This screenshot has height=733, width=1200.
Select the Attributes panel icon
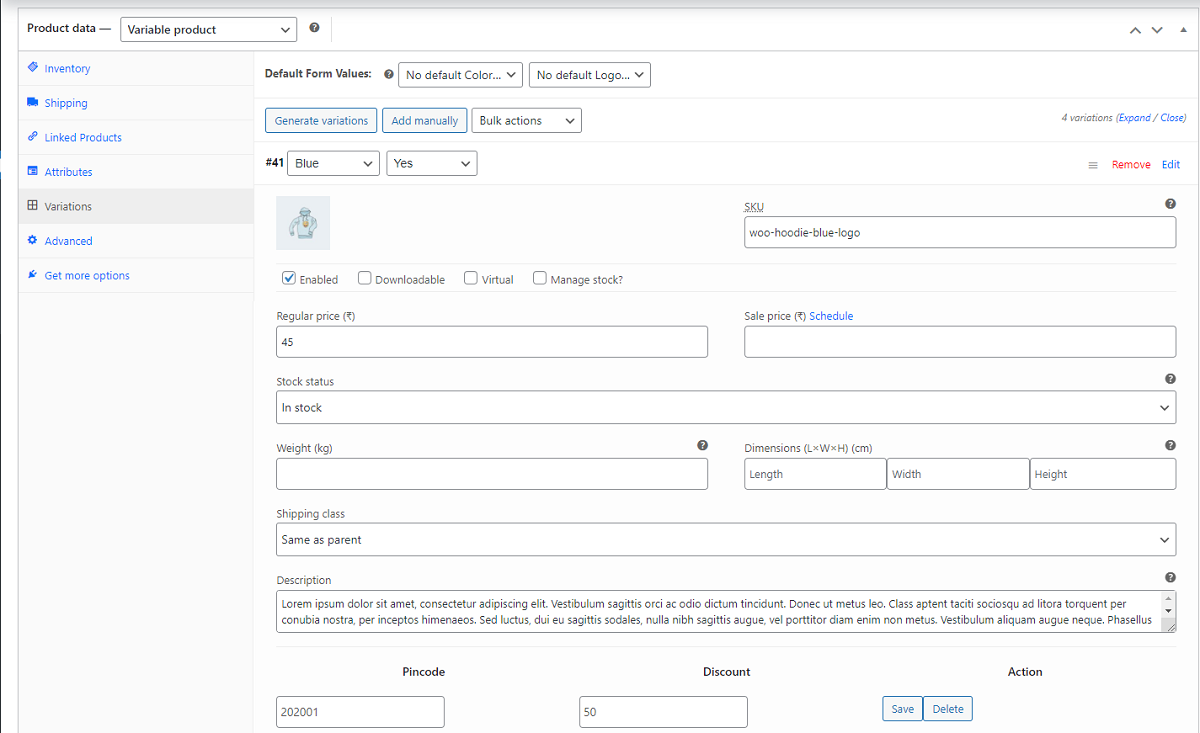[x=32, y=171]
